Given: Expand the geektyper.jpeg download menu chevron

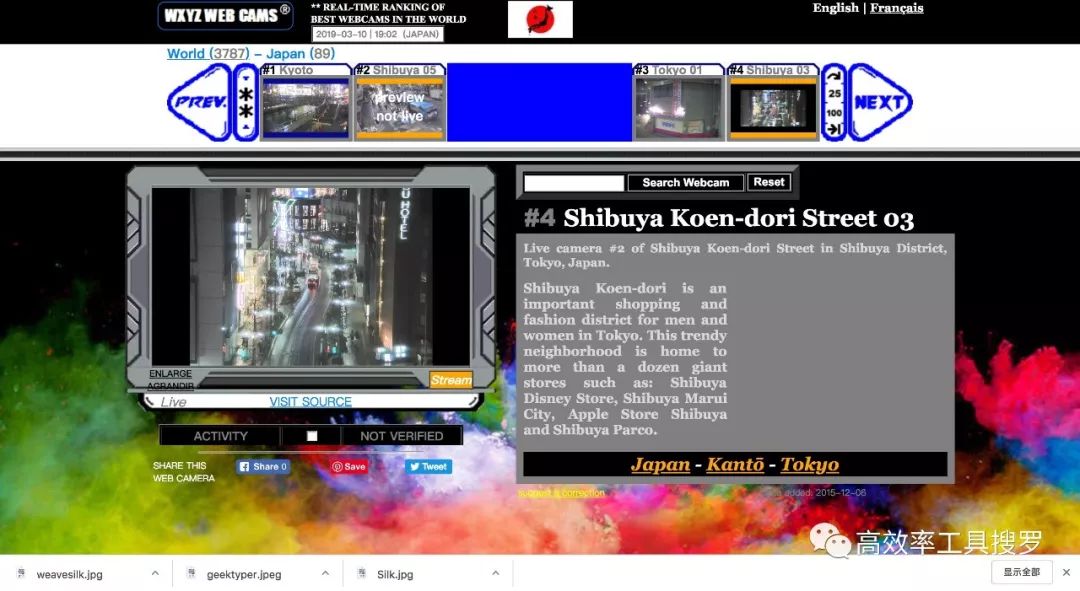Looking at the screenshot, I should pyautogui.click(x=325, y=573).
